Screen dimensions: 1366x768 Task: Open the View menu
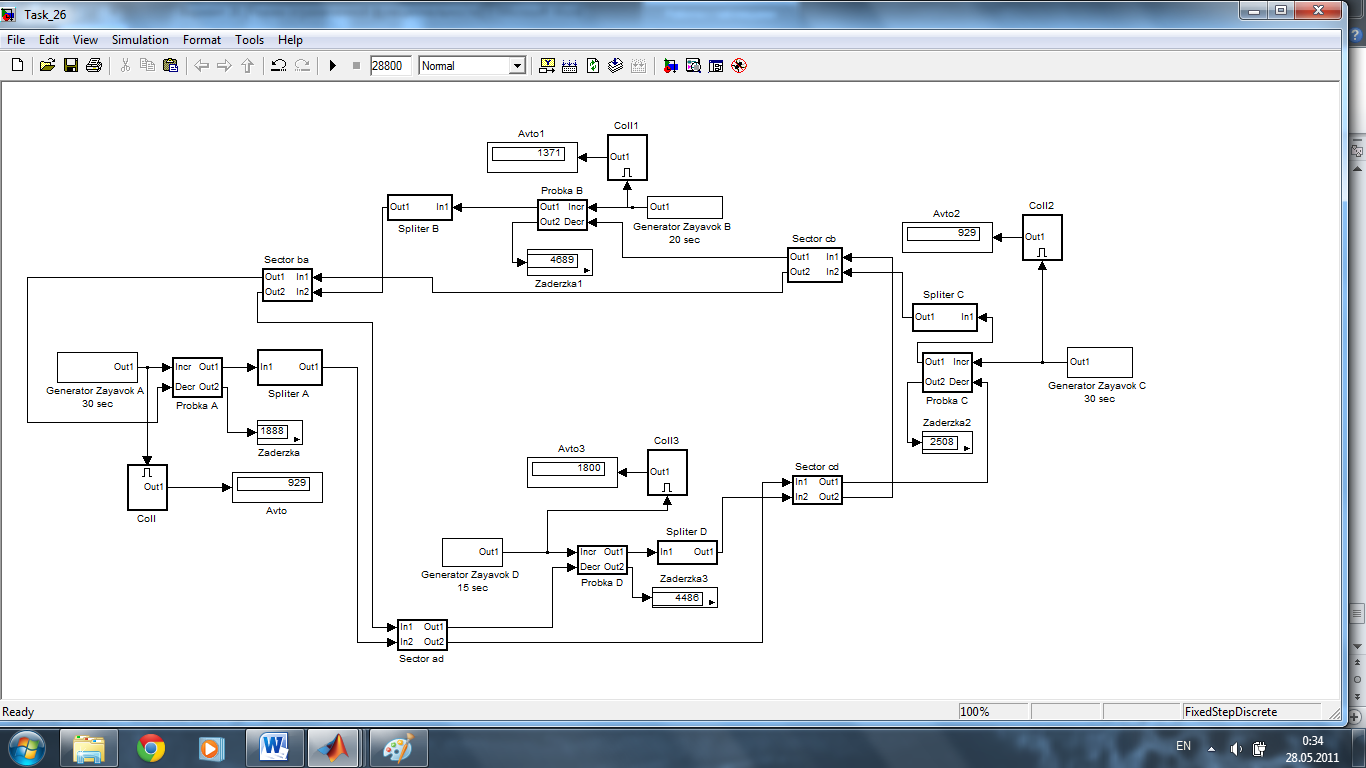85,40
